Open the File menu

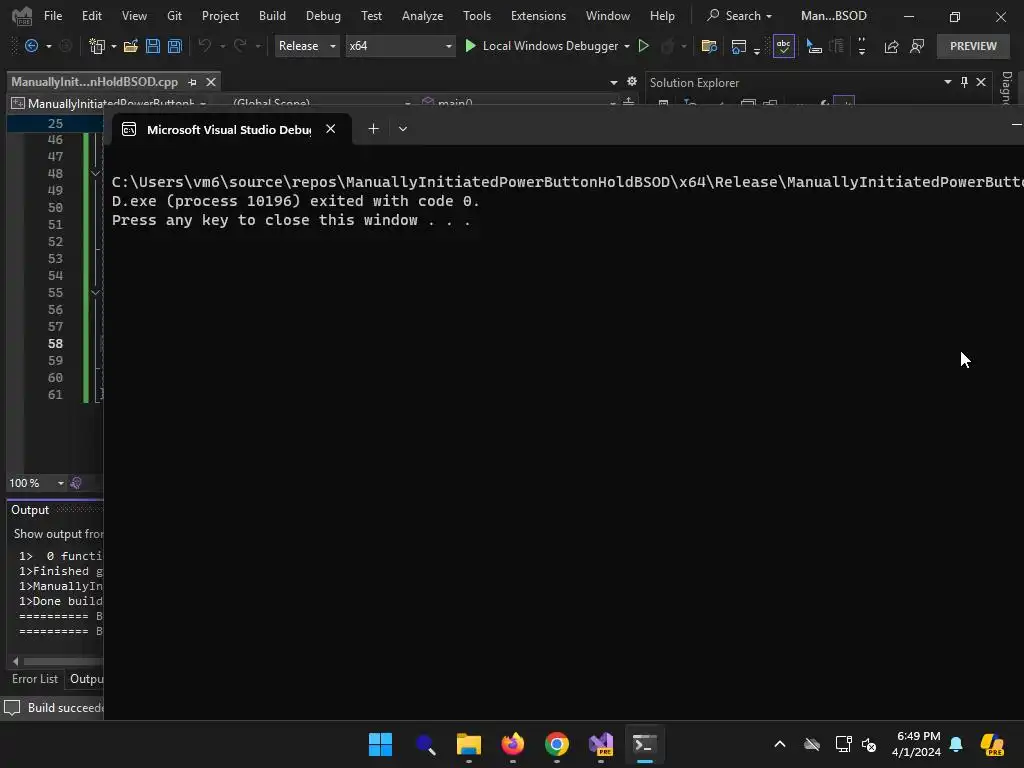pyautogui.click(x=53, y=16)
